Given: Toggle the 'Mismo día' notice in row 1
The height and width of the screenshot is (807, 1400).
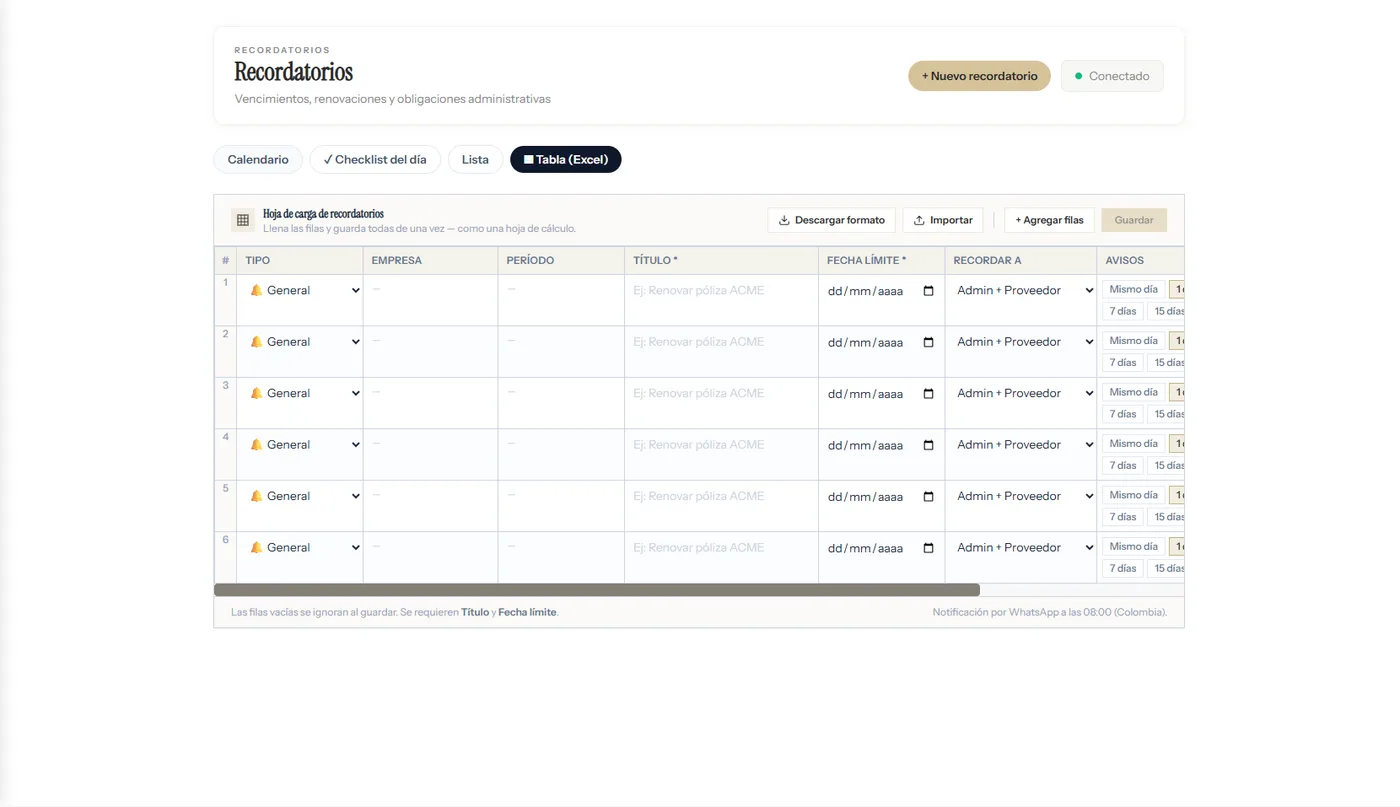Looking at the screenshot, I should (1133, 289).
